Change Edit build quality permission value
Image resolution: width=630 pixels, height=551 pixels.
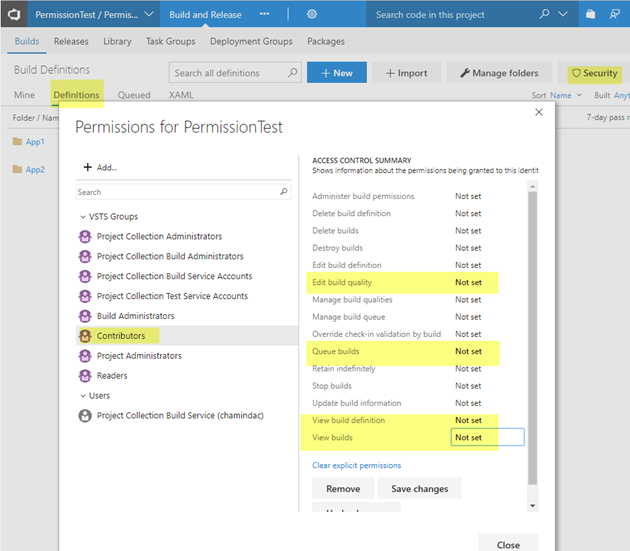click(x=468, y=283)
